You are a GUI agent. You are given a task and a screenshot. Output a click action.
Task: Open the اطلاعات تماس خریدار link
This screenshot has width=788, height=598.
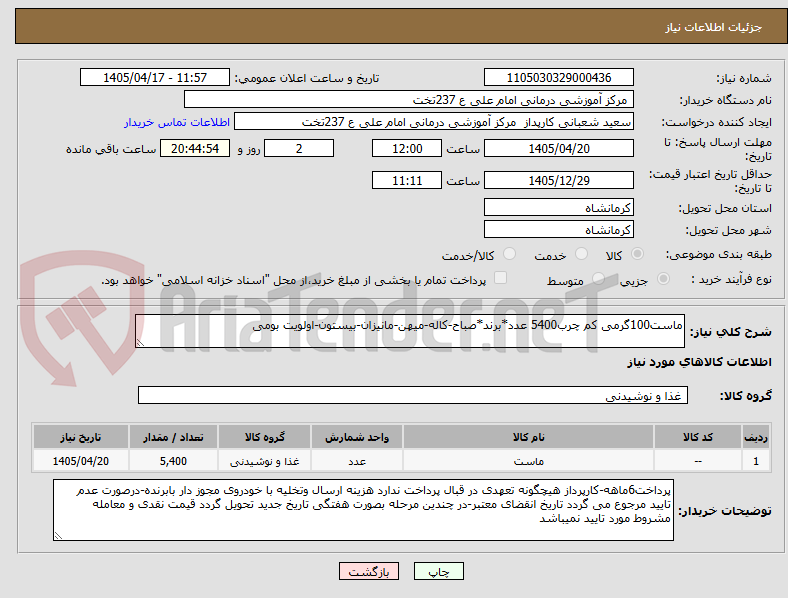click(x=177, y=122)
